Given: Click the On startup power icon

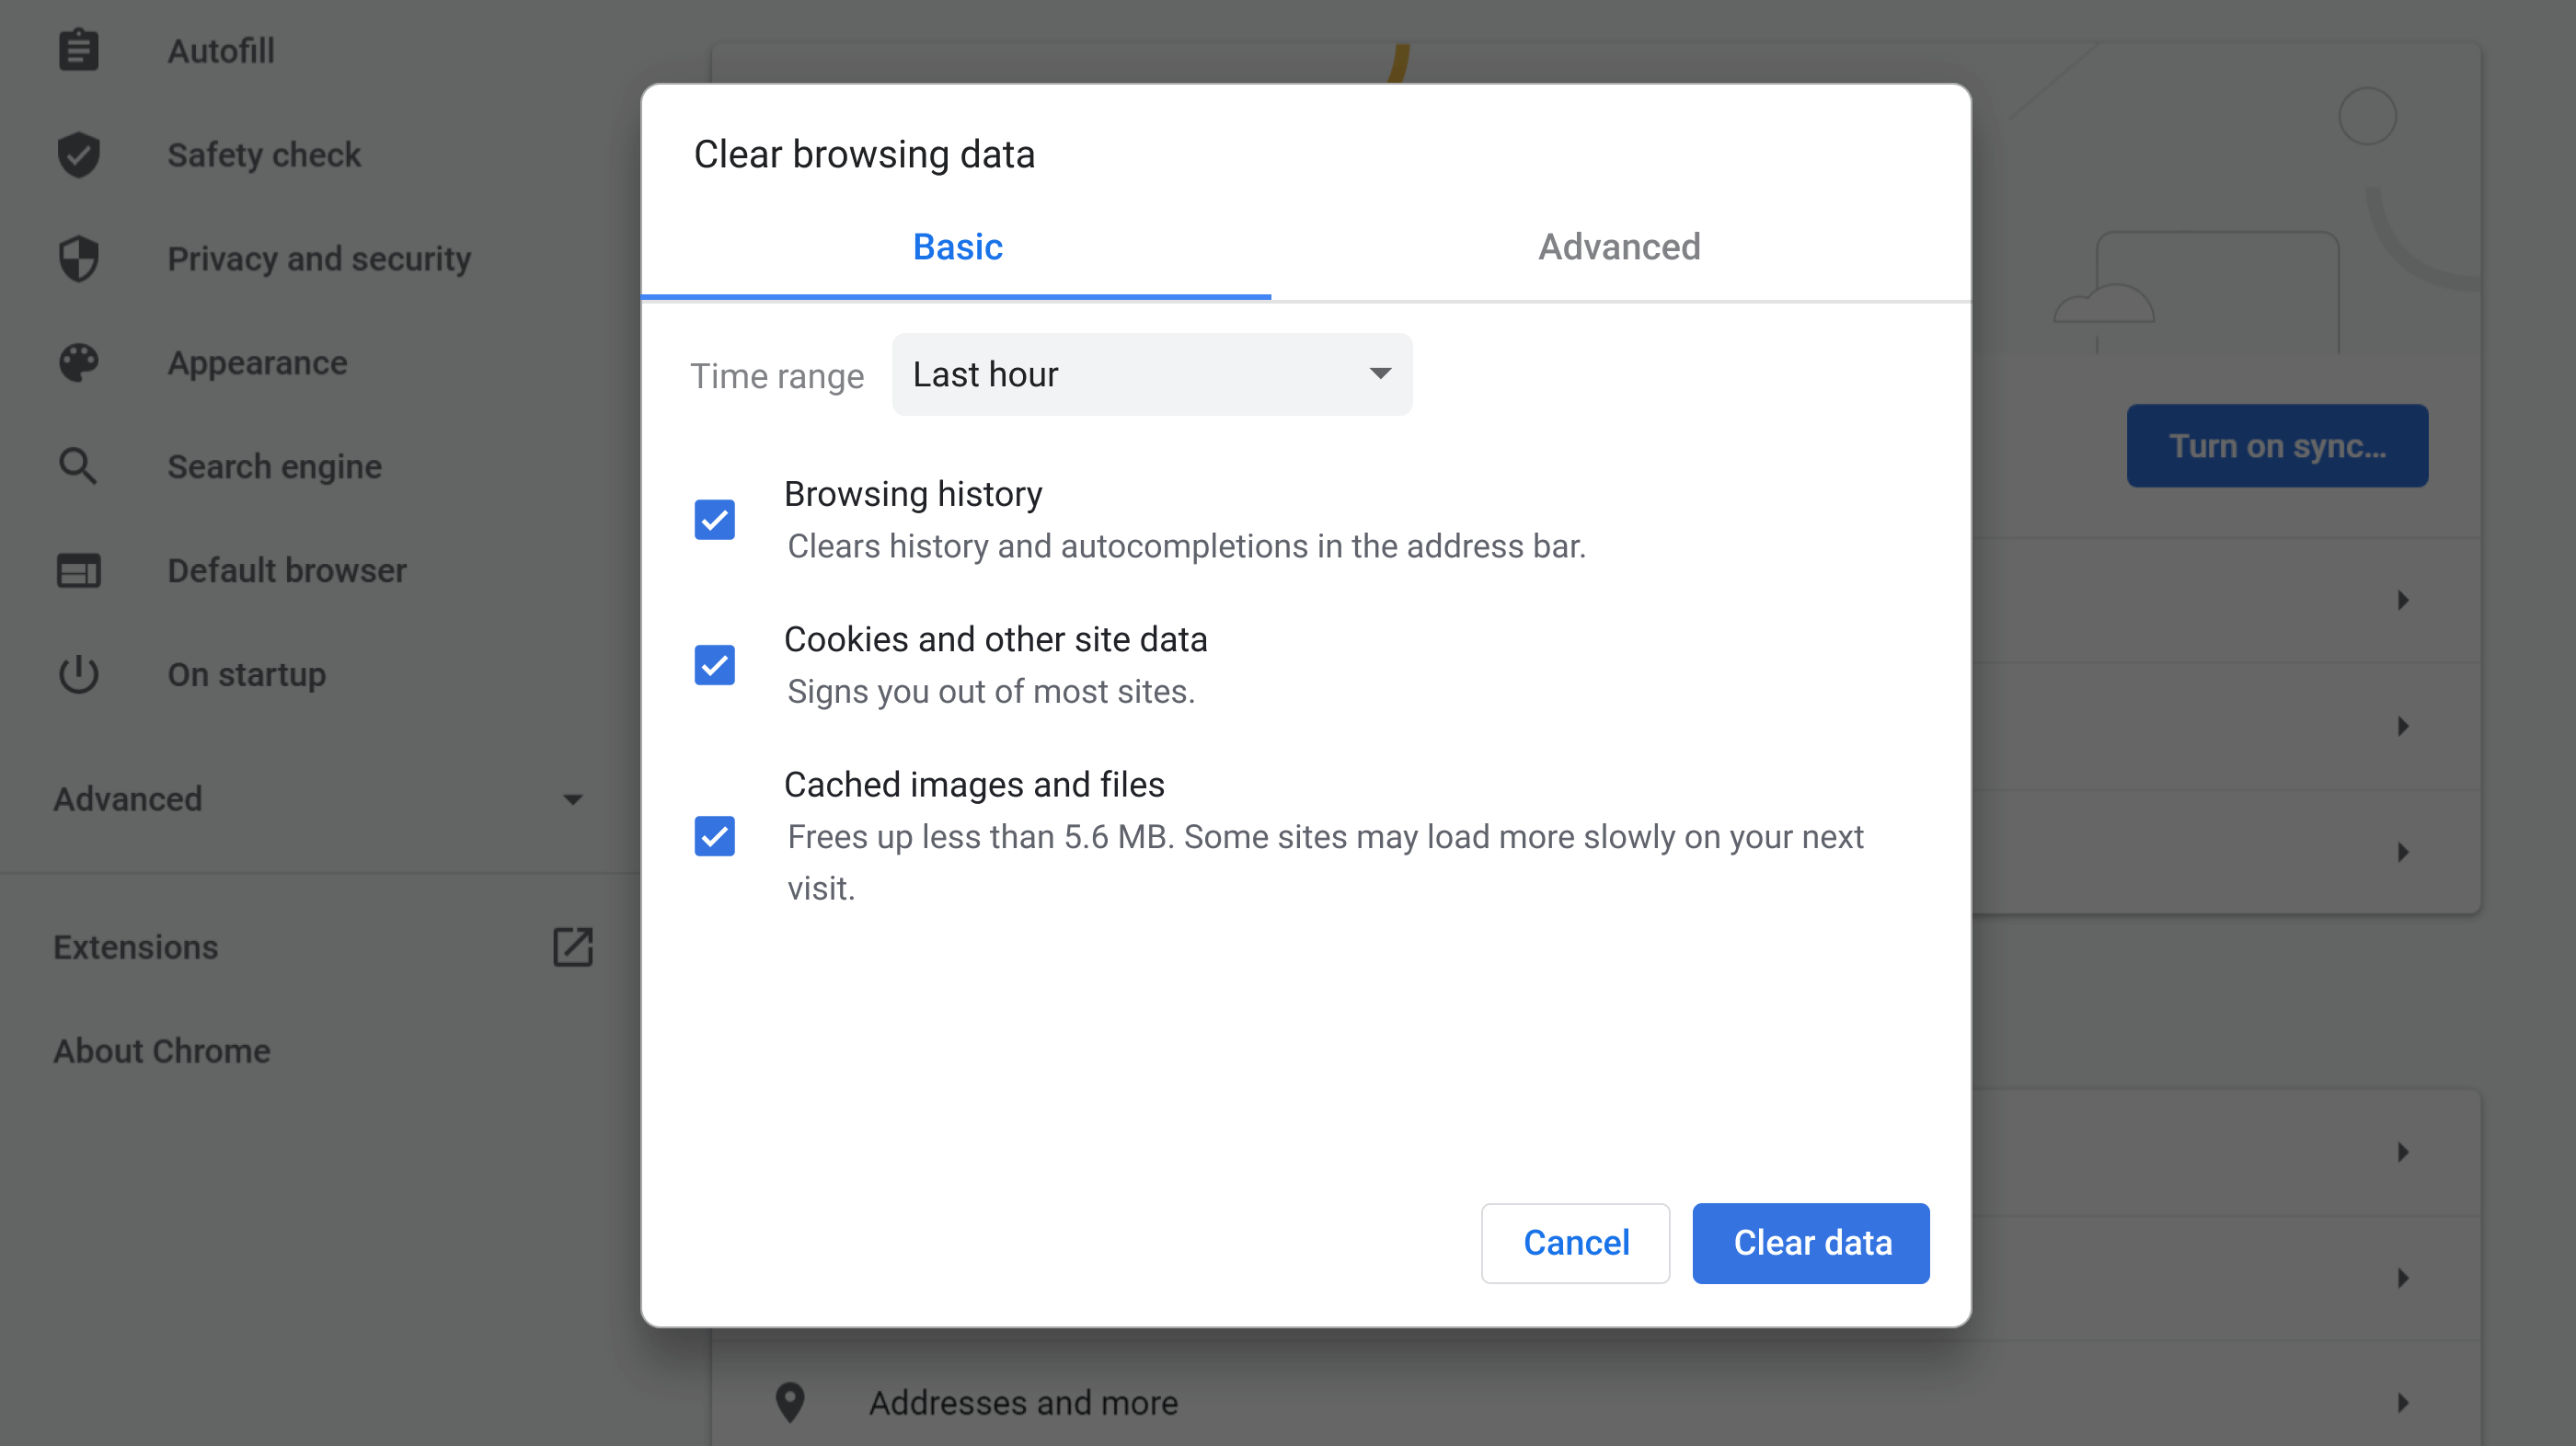Looking at the screenshot, I should point(78,672).
